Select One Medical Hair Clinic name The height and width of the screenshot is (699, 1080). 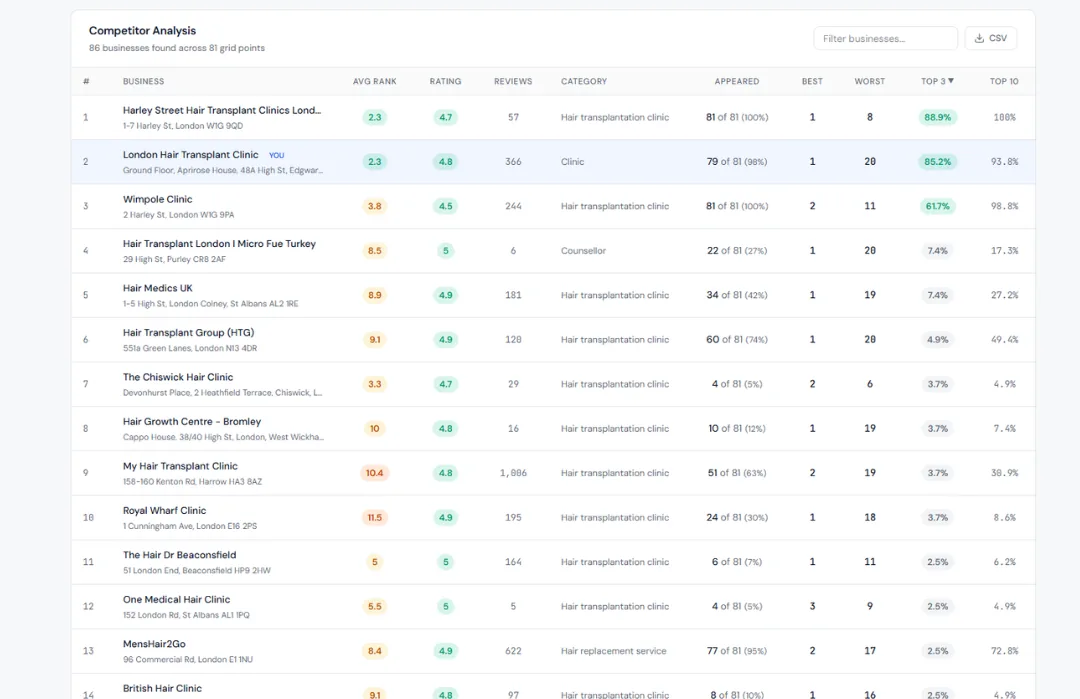(x=176, y=599)
